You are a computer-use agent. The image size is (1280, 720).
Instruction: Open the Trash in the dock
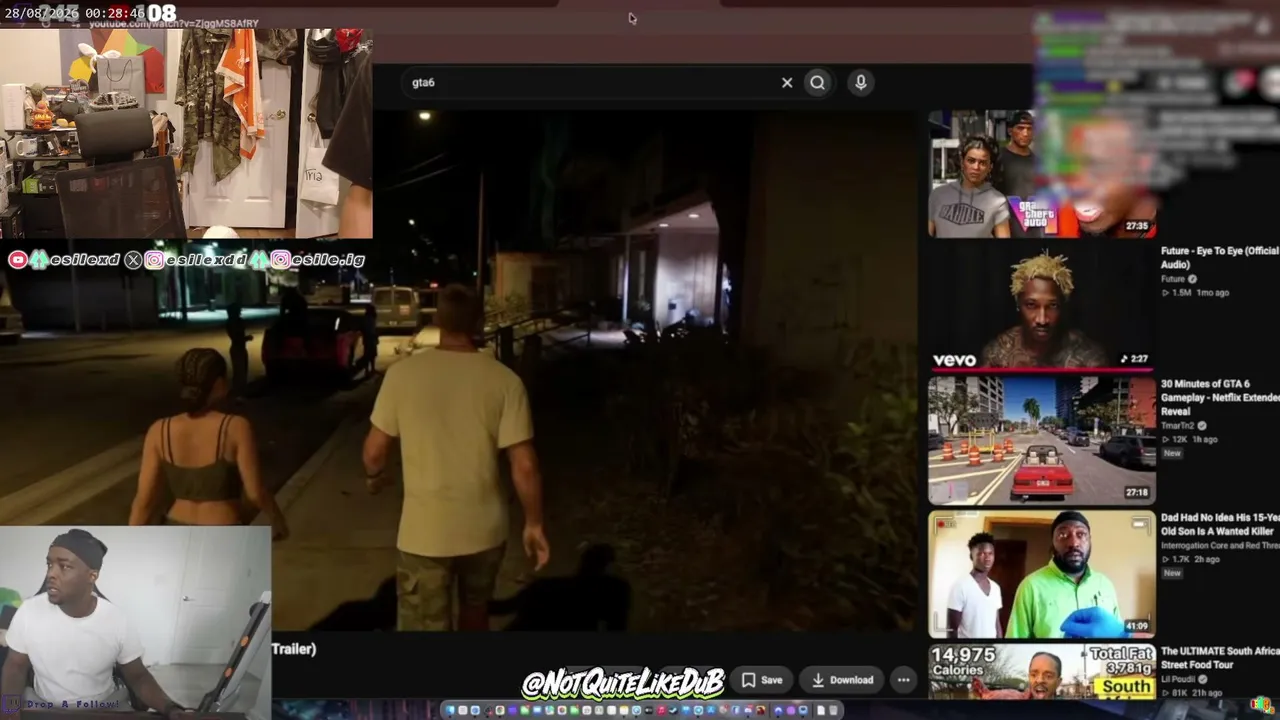pos(832,710)
